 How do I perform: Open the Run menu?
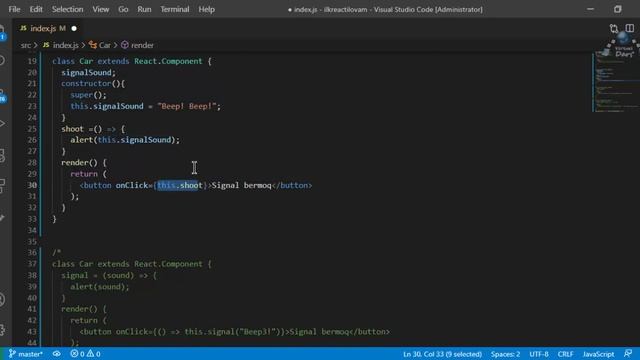tap(144, 9)
